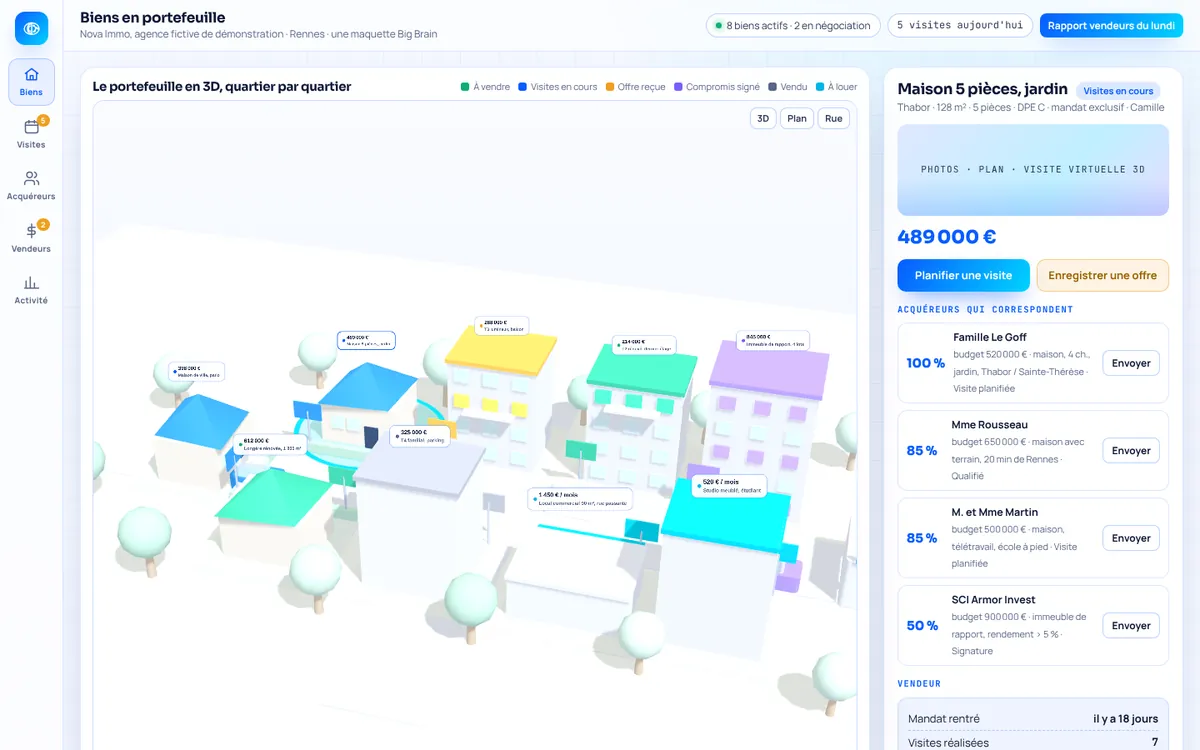Screen dimensions: 1200x750
Task: Click the Acquéreurs qui correspondent section header
Action: point(985,309)
